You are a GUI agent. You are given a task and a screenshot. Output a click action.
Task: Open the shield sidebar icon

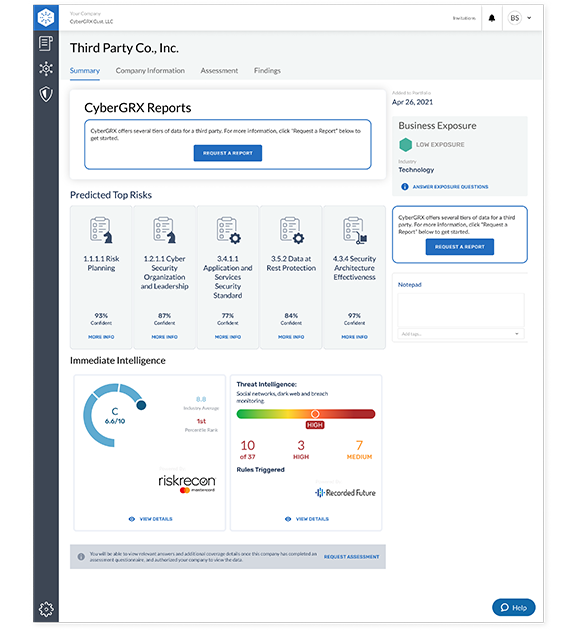46,94
